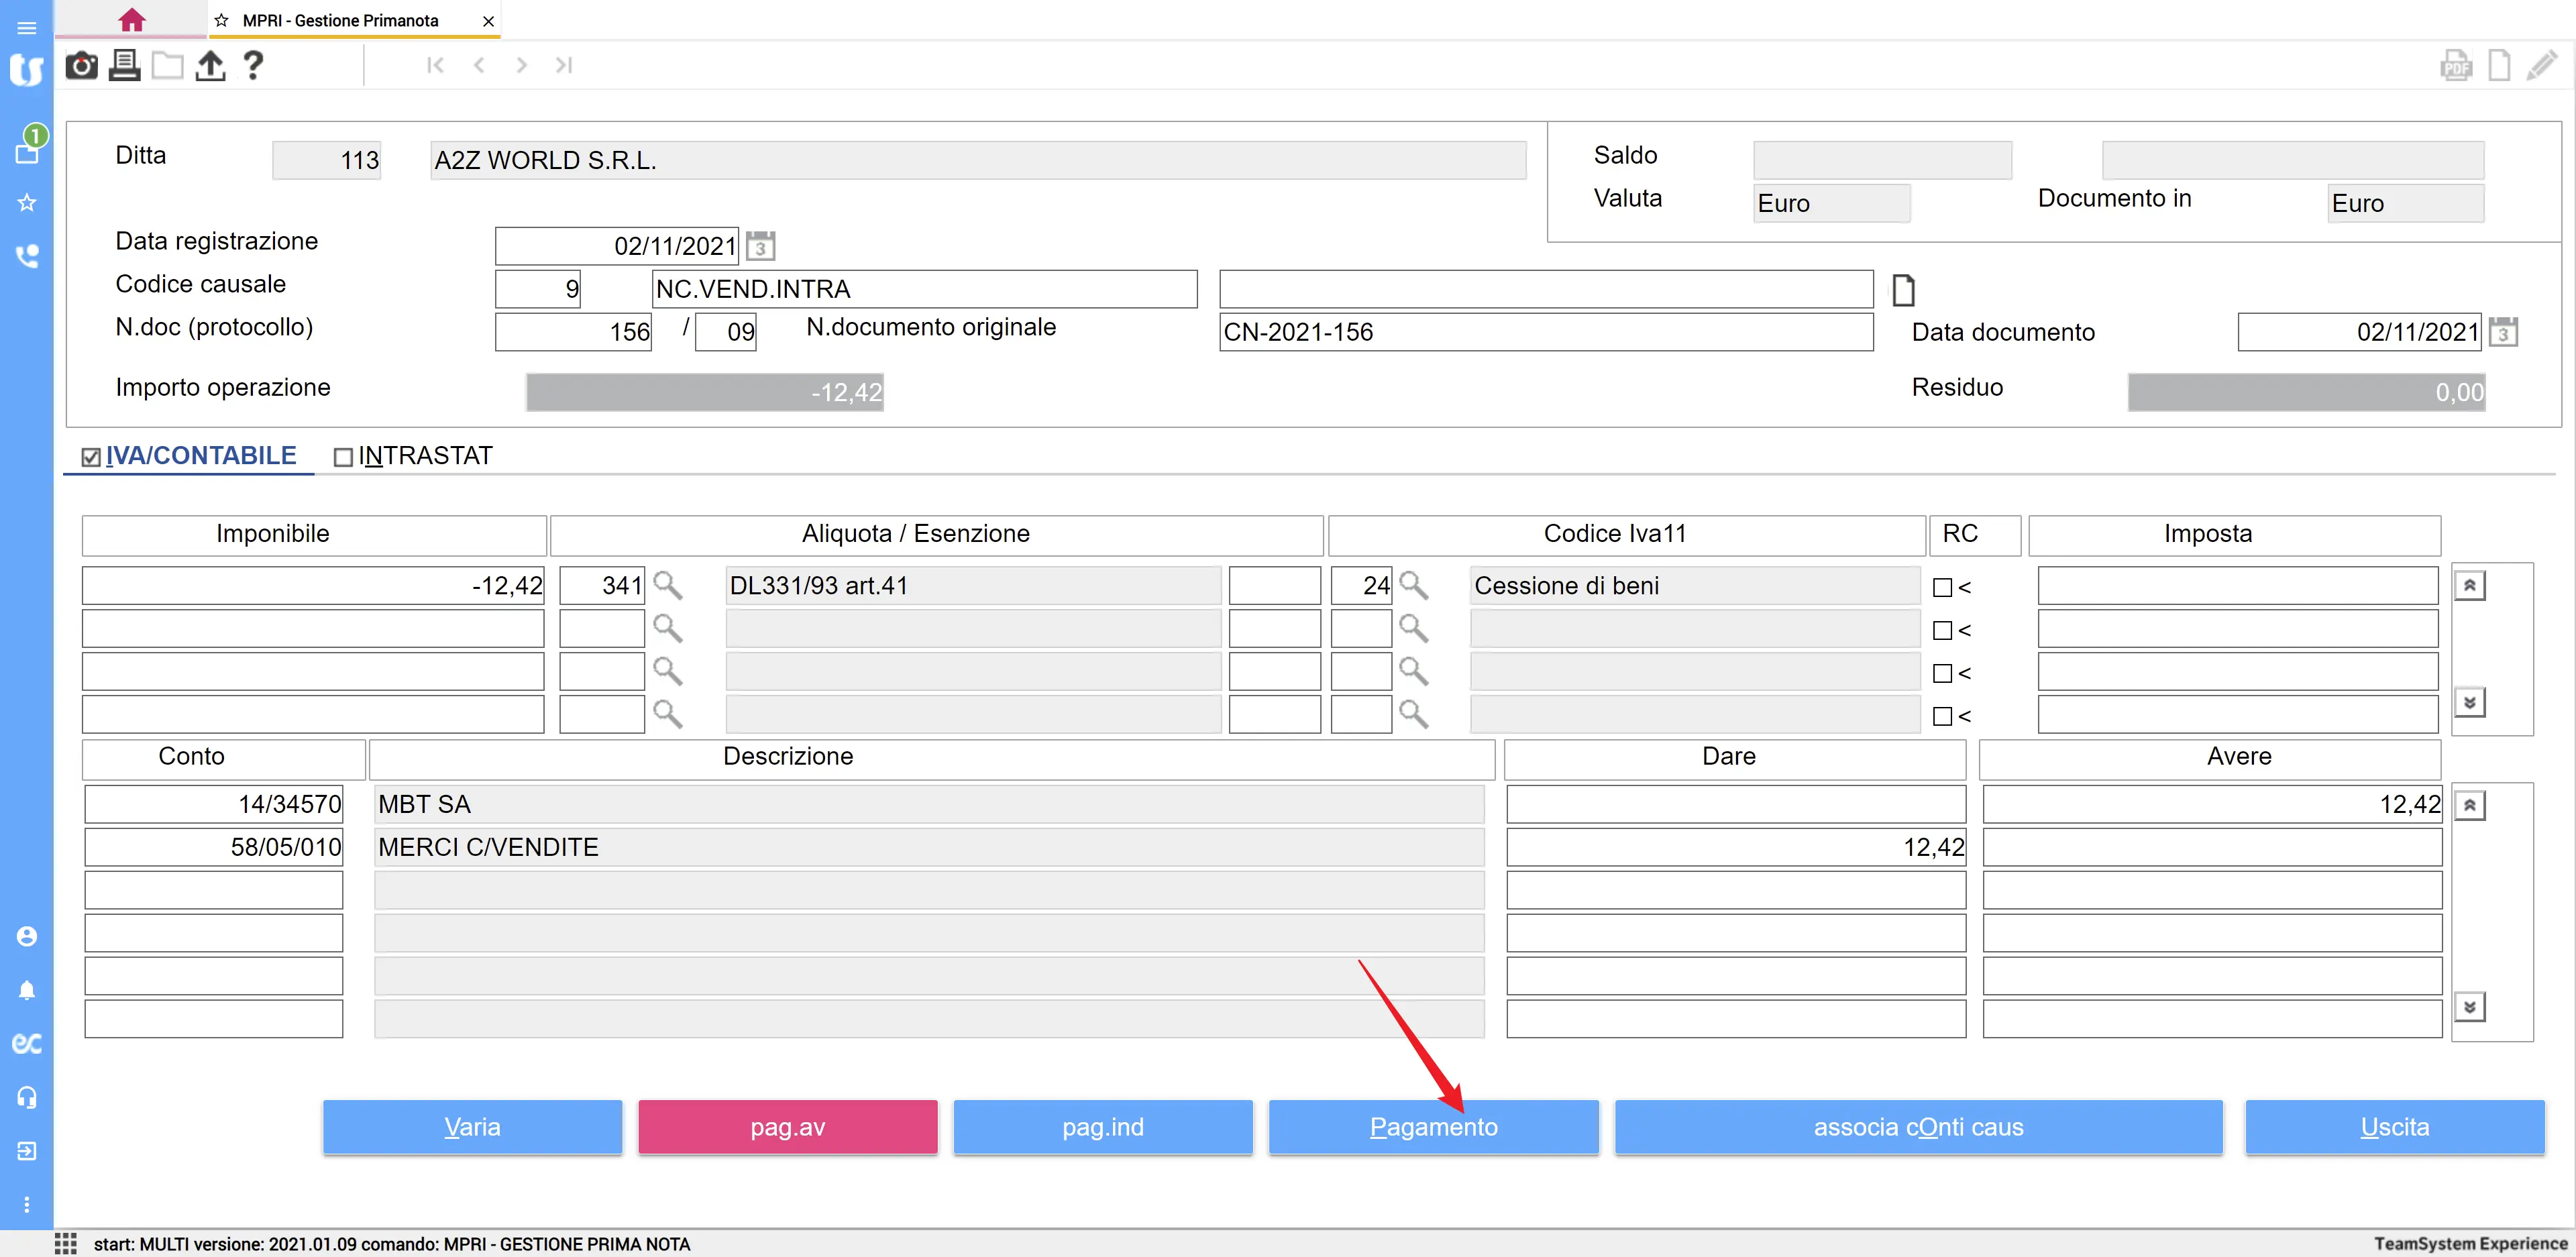Open the notifications bell in sidebar
The height and width of the screenshot is (1257, 2576).
(27, 990)
